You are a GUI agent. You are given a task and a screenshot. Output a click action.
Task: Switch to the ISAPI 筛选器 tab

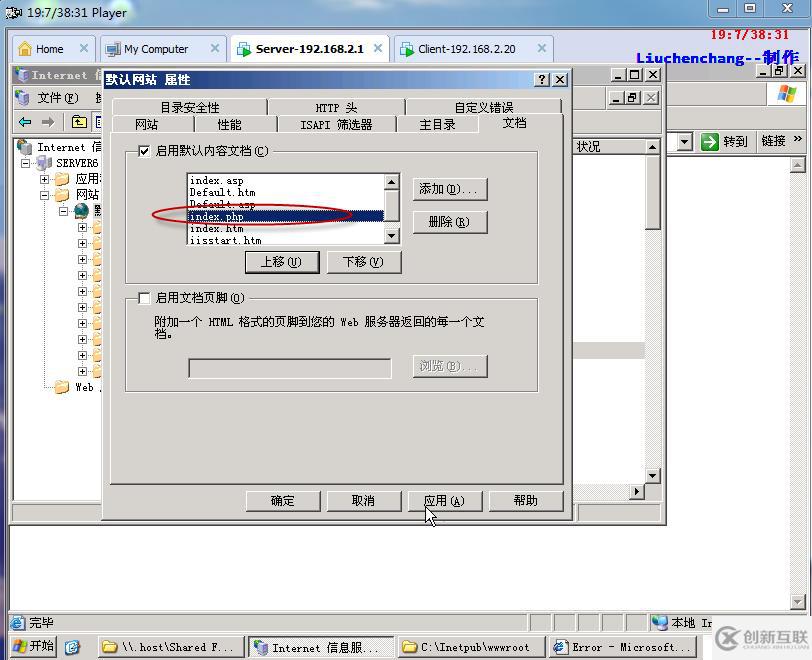tap(336, 124)
